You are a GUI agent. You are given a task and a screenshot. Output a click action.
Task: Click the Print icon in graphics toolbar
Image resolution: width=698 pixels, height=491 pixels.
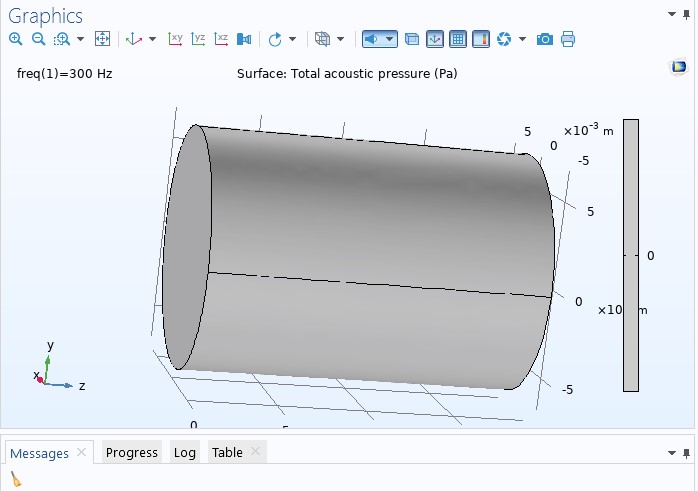pos(568,39)
